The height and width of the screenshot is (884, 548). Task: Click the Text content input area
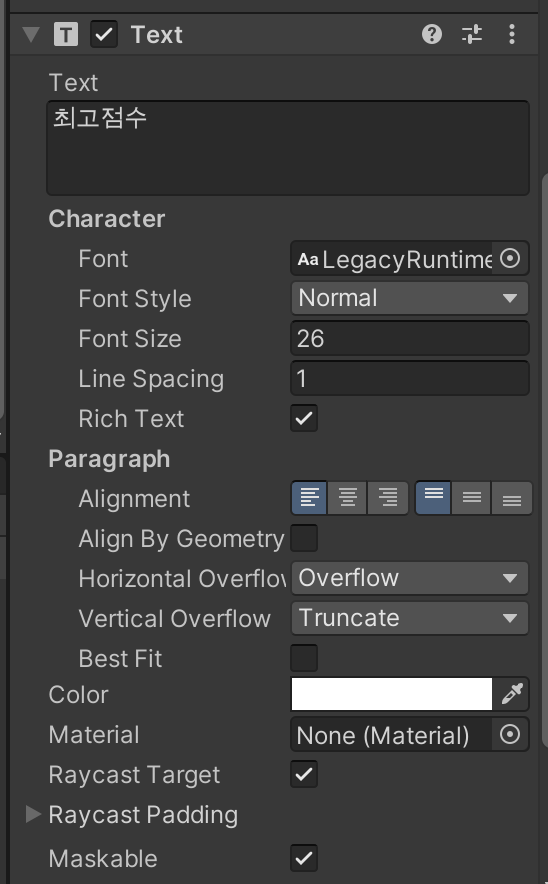coord(288,148)
